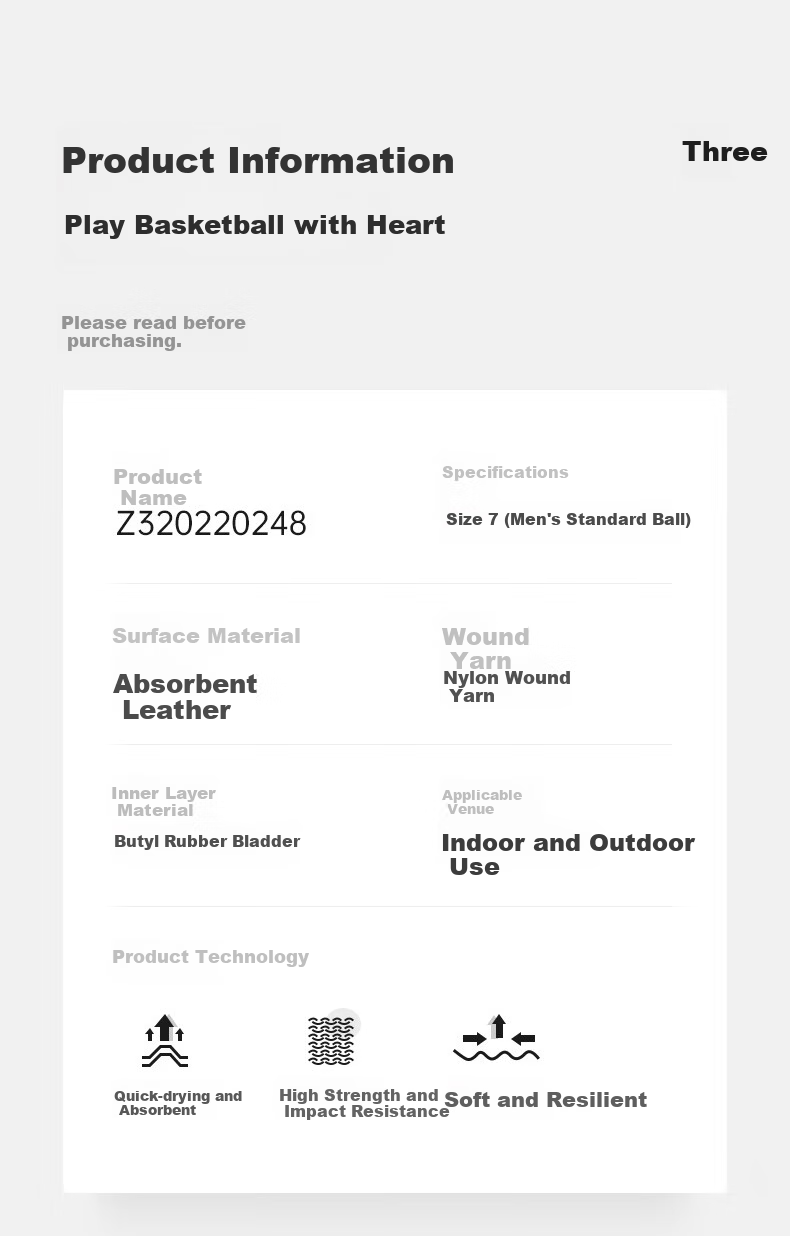Click the Specifications label
The width and height of the screenshot is (790, 1236).
pos(505,472)
